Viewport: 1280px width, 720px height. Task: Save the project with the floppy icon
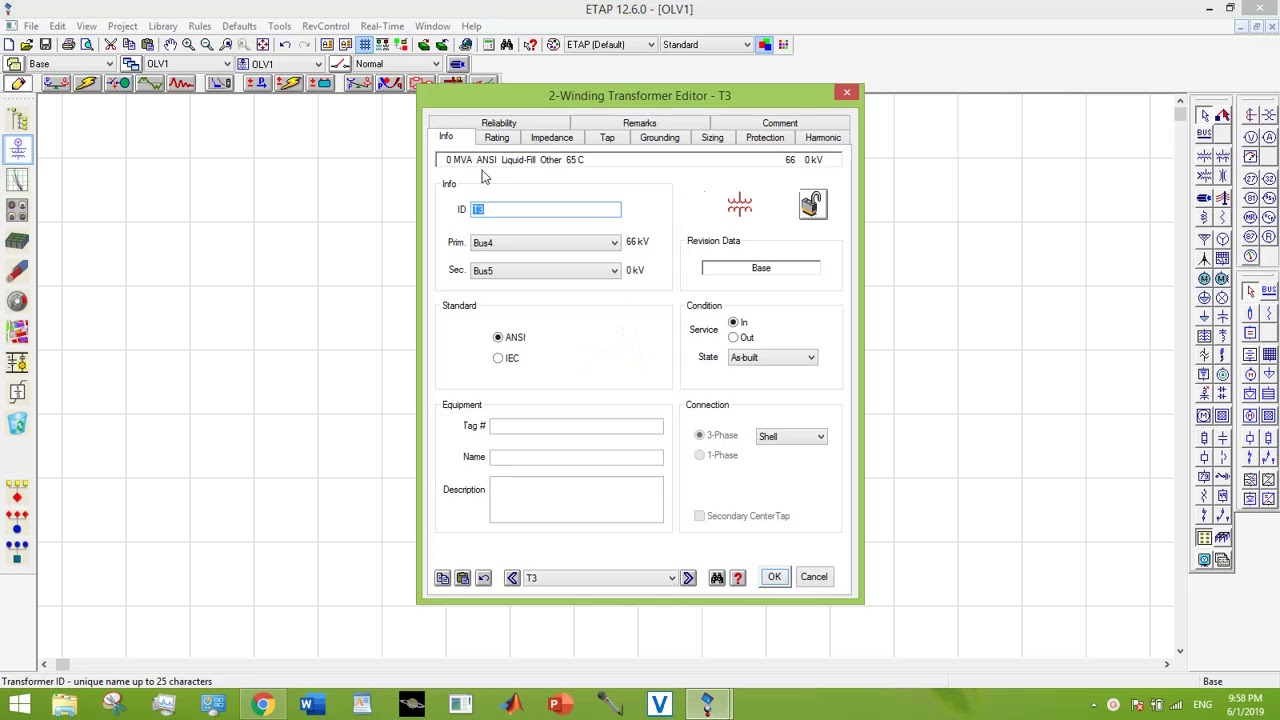click(46, 45)
